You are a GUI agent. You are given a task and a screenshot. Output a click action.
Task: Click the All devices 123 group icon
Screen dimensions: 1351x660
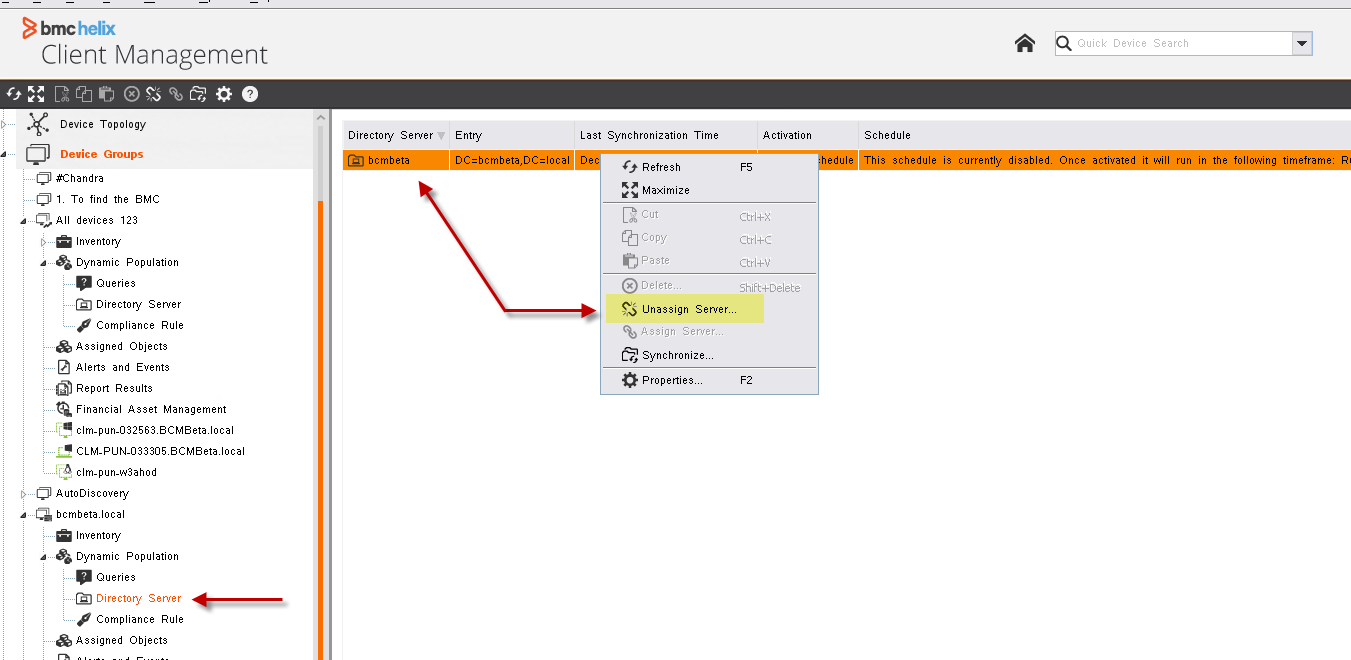pos(43,220)
